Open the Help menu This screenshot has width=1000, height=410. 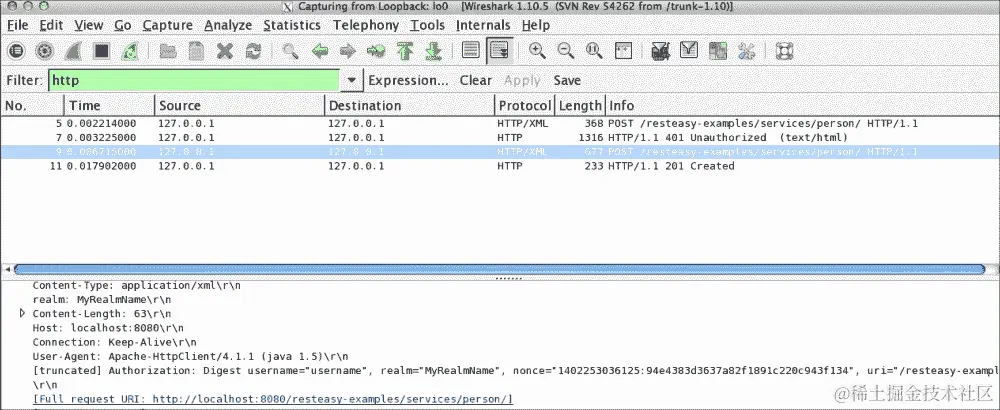[x=536, y=25]
